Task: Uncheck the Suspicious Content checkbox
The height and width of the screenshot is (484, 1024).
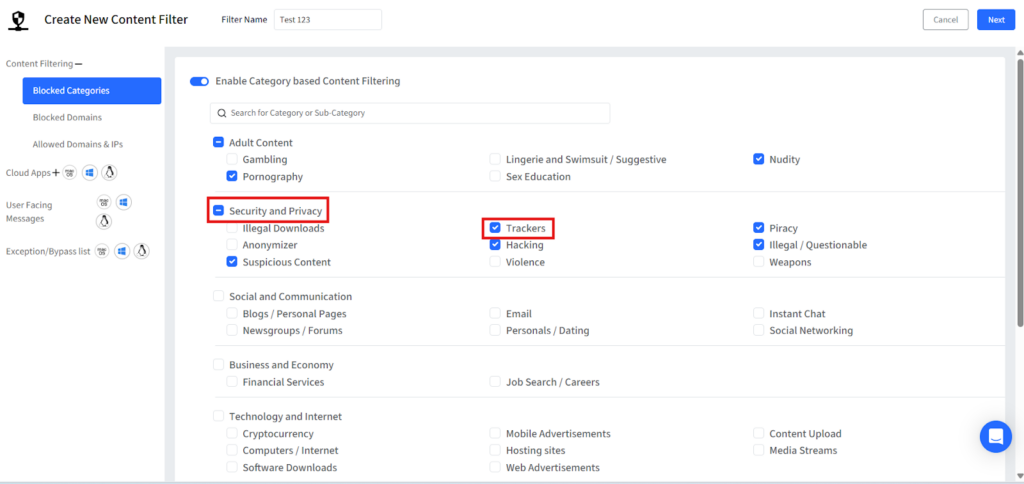Action: [232, 262]
